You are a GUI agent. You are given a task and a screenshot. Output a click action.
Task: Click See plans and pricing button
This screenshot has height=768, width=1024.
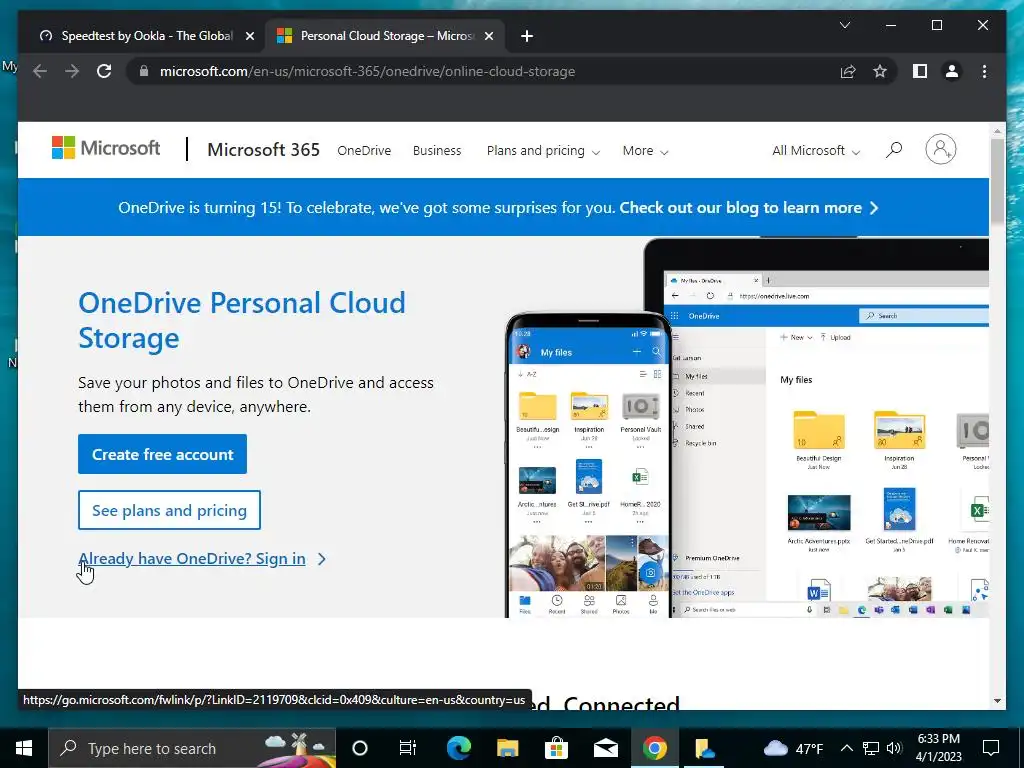[x=169, y=510]
